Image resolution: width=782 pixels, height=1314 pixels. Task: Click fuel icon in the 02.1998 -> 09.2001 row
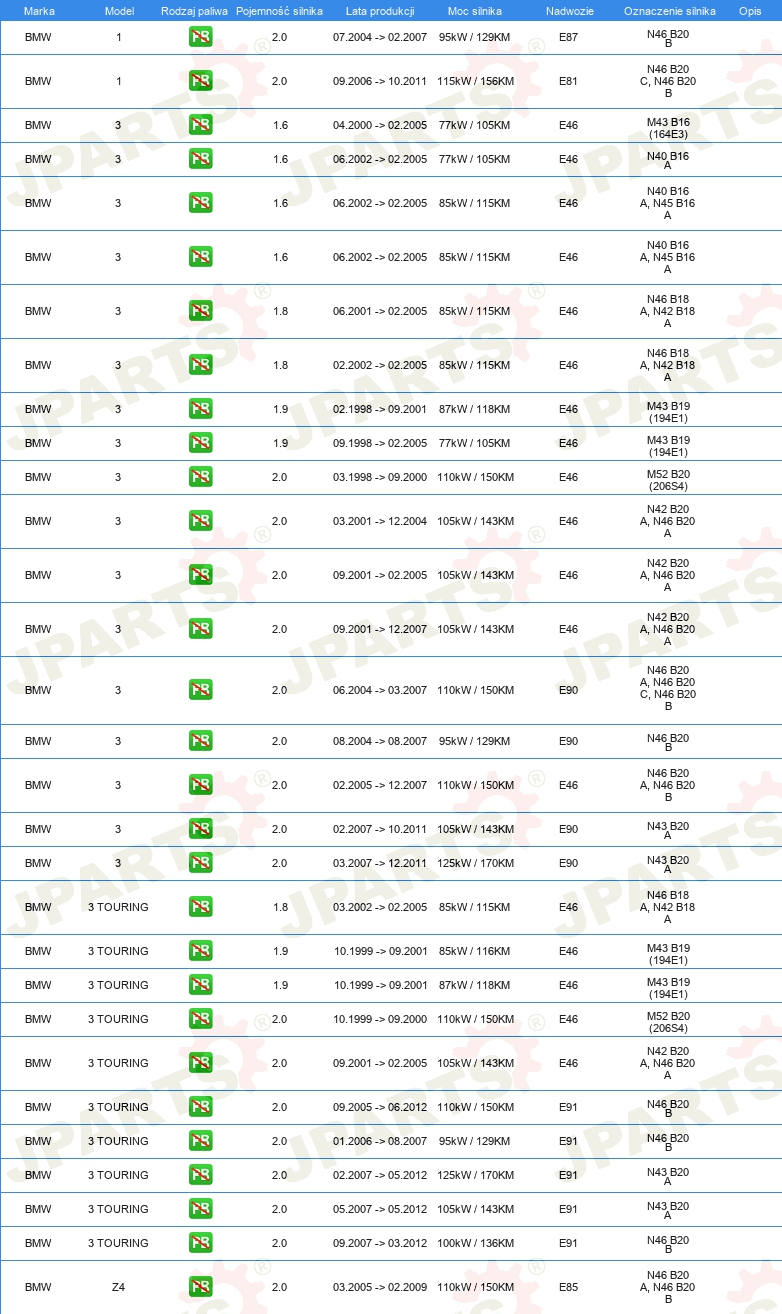[200, 409]
